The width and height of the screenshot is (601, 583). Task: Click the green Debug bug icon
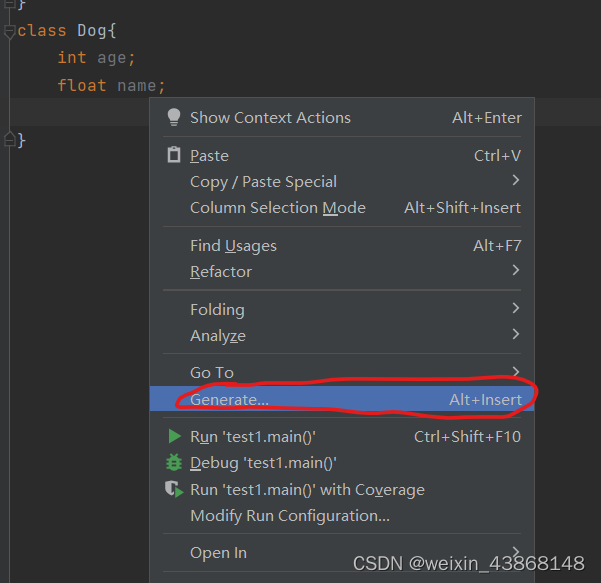pos(174,462)
